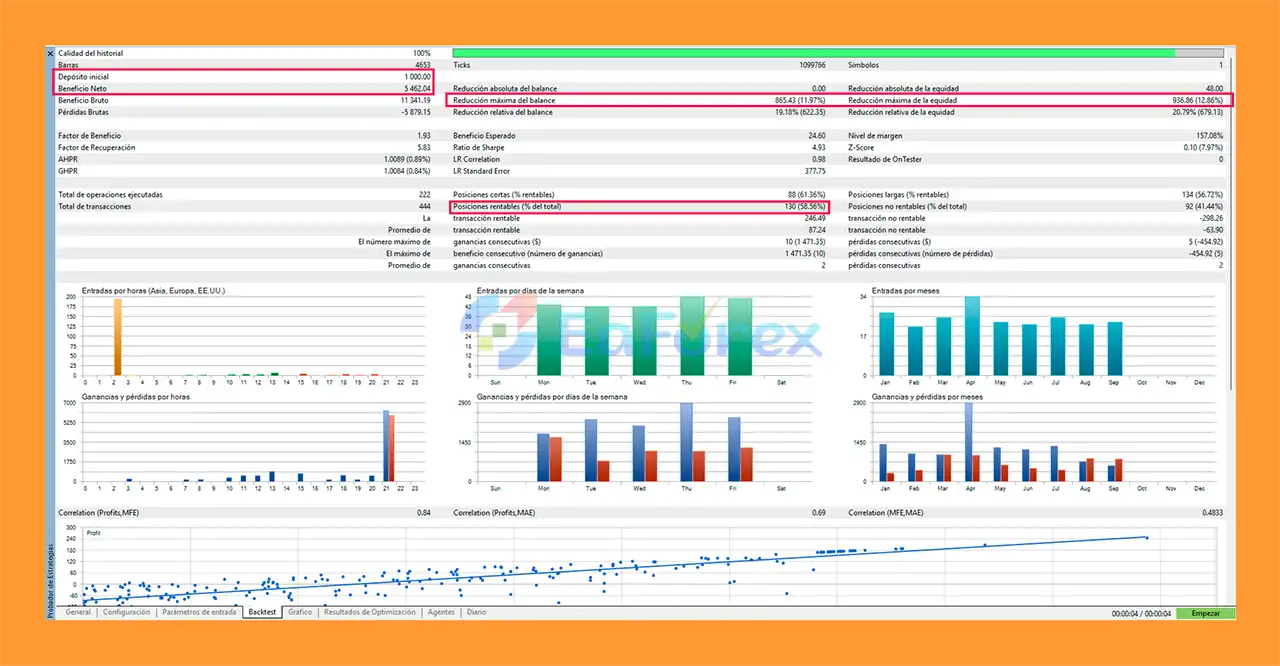Click the close X on the report panel
The width and height of the screenshot is (1280, 666).
pos(49,53)
